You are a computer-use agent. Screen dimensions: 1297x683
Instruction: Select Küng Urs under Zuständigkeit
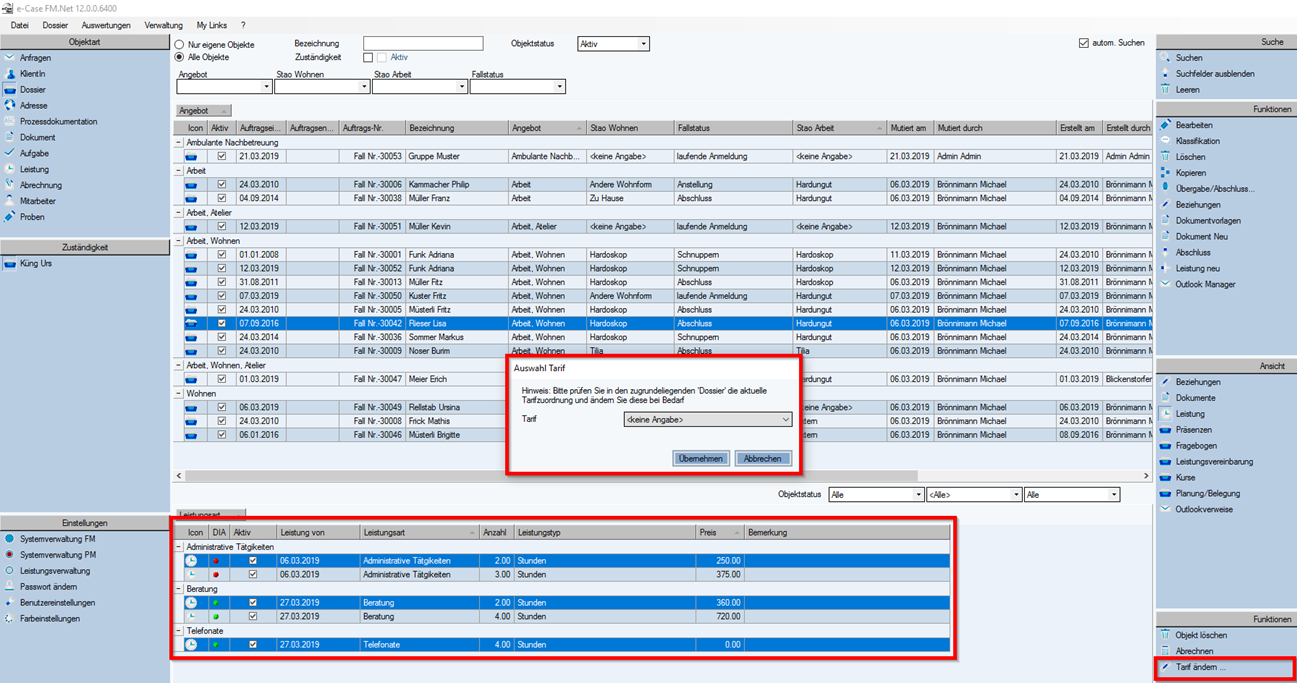point(36,264)
